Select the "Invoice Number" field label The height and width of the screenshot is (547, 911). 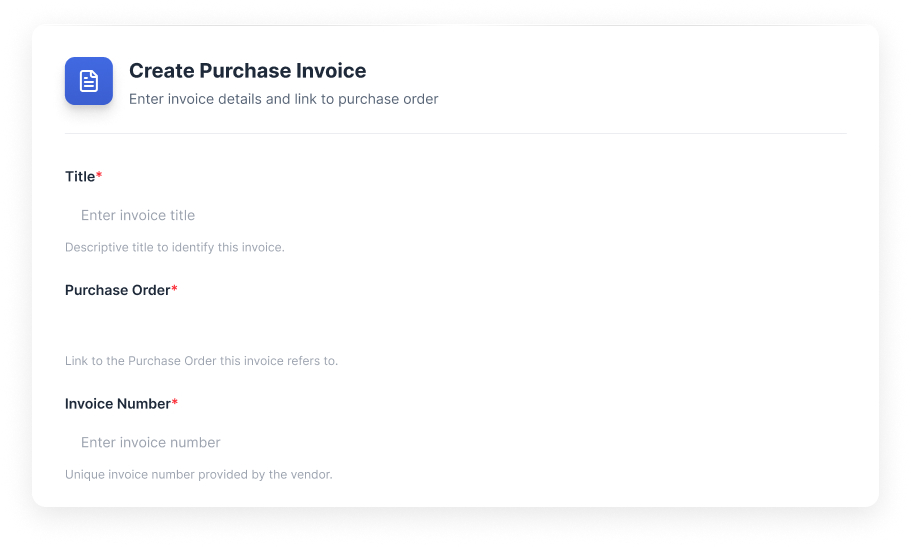pyautogui.click(x=117, y=404)
